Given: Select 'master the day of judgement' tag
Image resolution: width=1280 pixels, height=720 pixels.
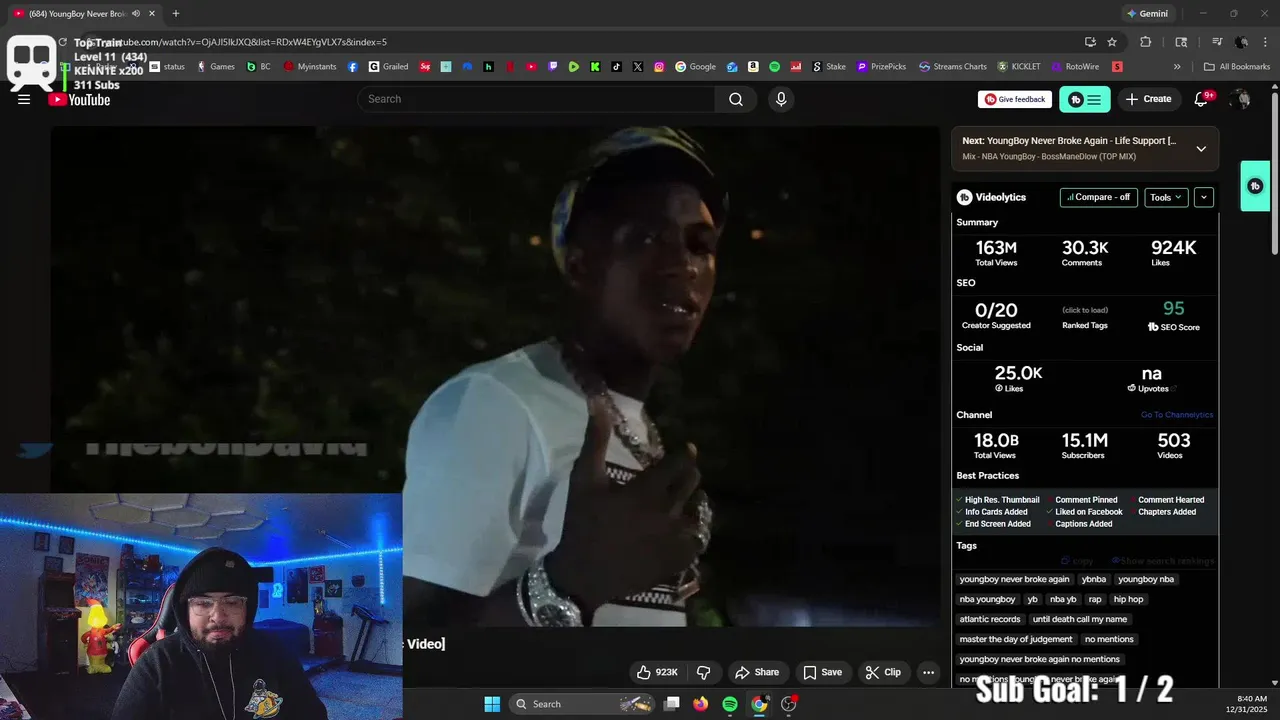Looking at the screenshot, I should click(1016, 639).
